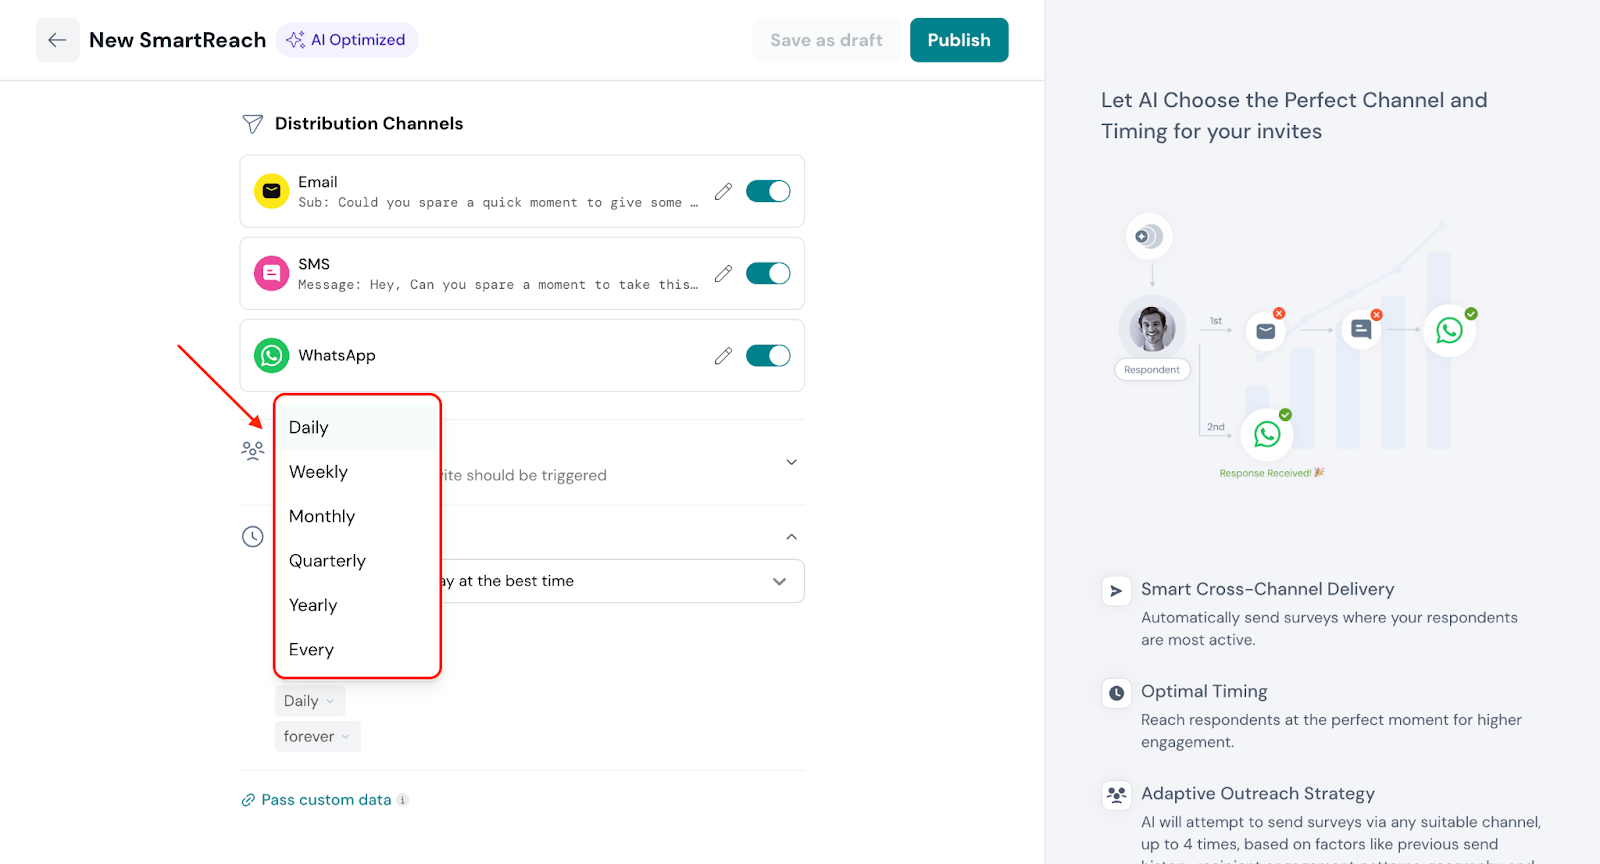Click the Publish button
This screenshot has width=1600, height=864.
[958, 40]
